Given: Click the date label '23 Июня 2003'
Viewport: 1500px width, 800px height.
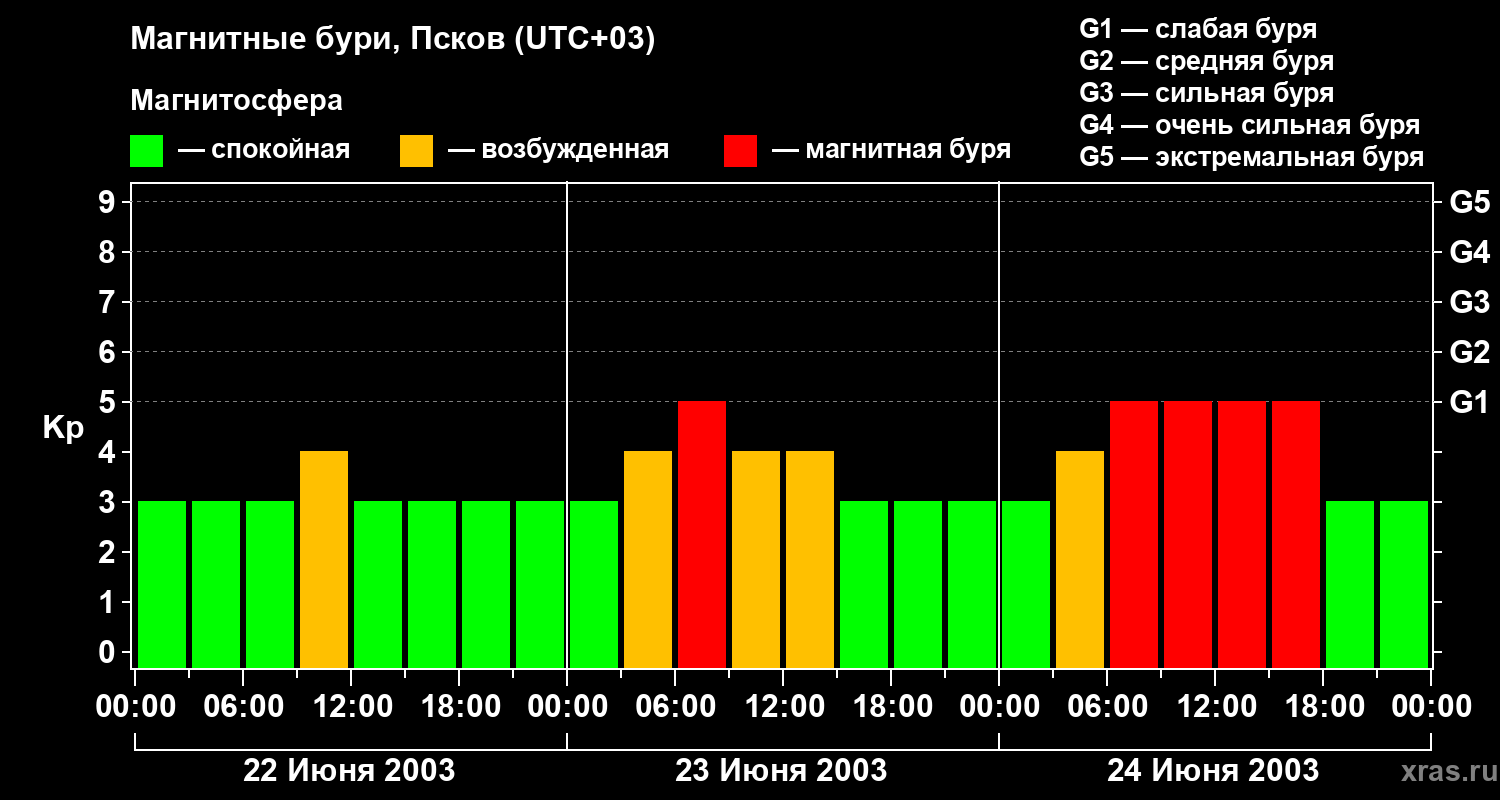Looking at the screenshot, I should (781, 771).
